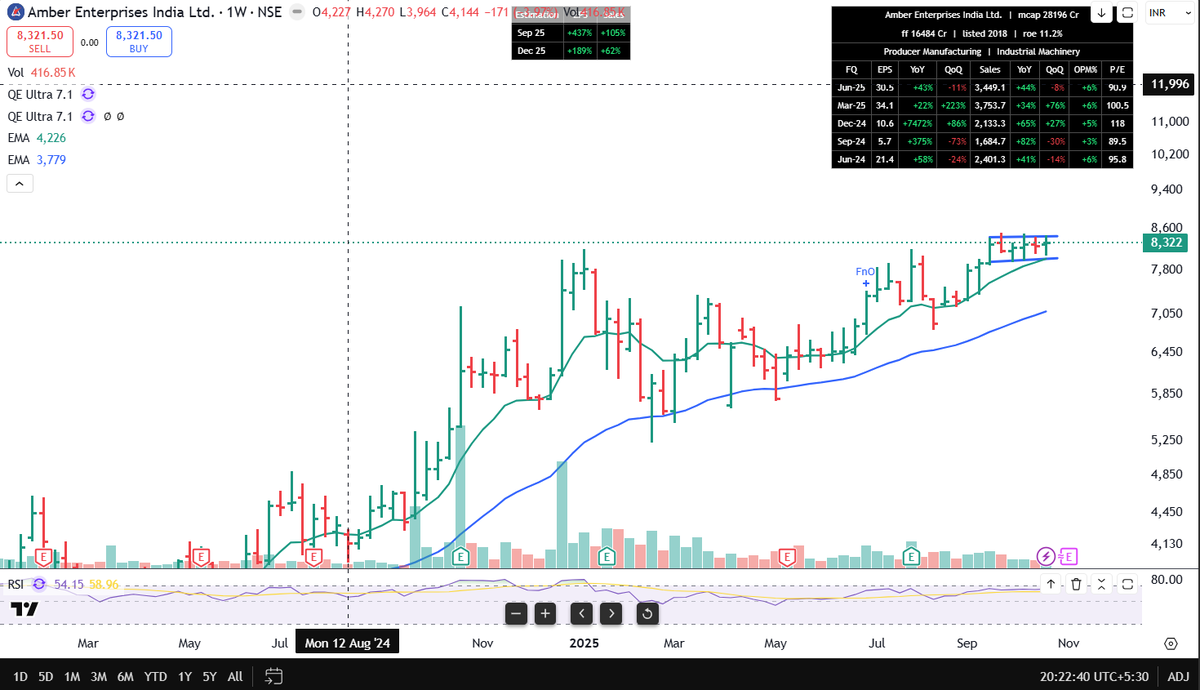Delete the RSI pane with trash icon
Image resolution: width=1200 pixels, height=690 pixels.
click(x=1076, y=584)
